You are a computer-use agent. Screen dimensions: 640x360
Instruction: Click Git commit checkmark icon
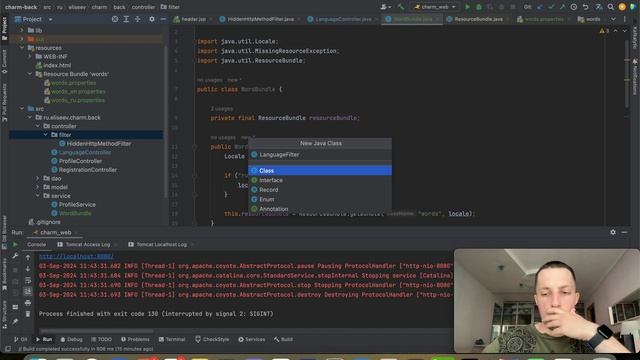tap(551, 7)
